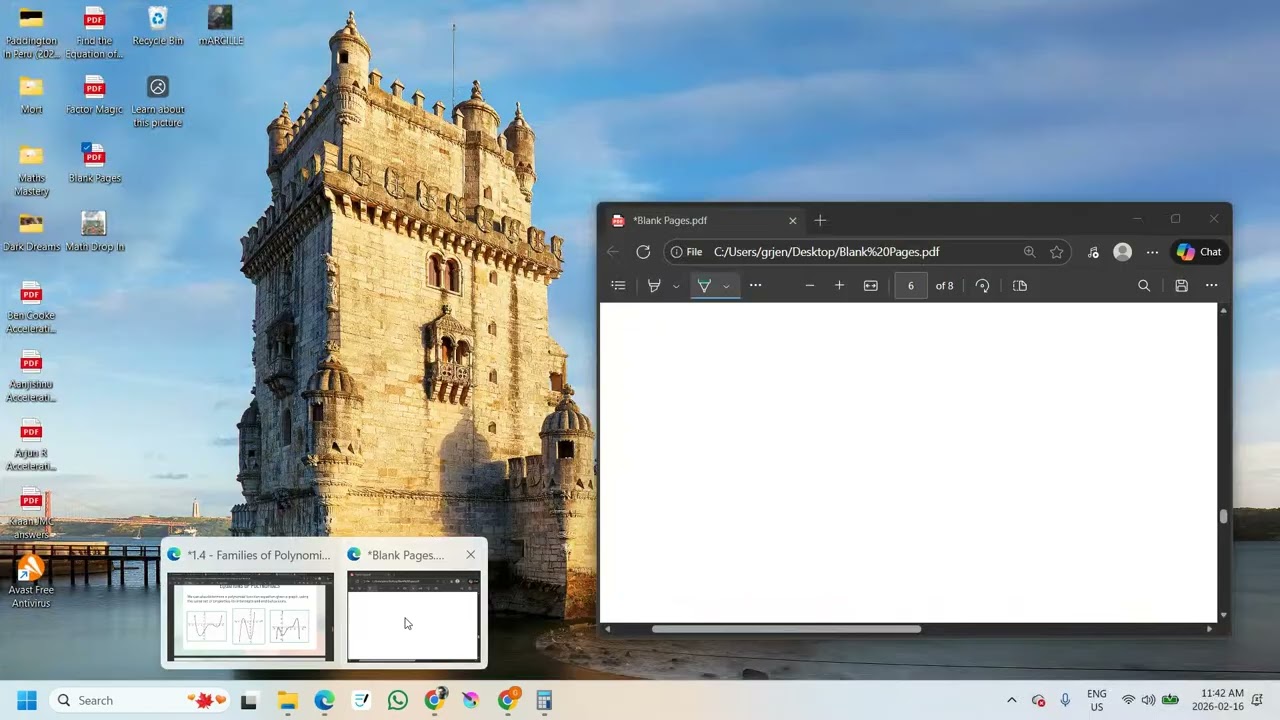Select the *Blank Pages.pdf browser tab

[x=704, y=220]
